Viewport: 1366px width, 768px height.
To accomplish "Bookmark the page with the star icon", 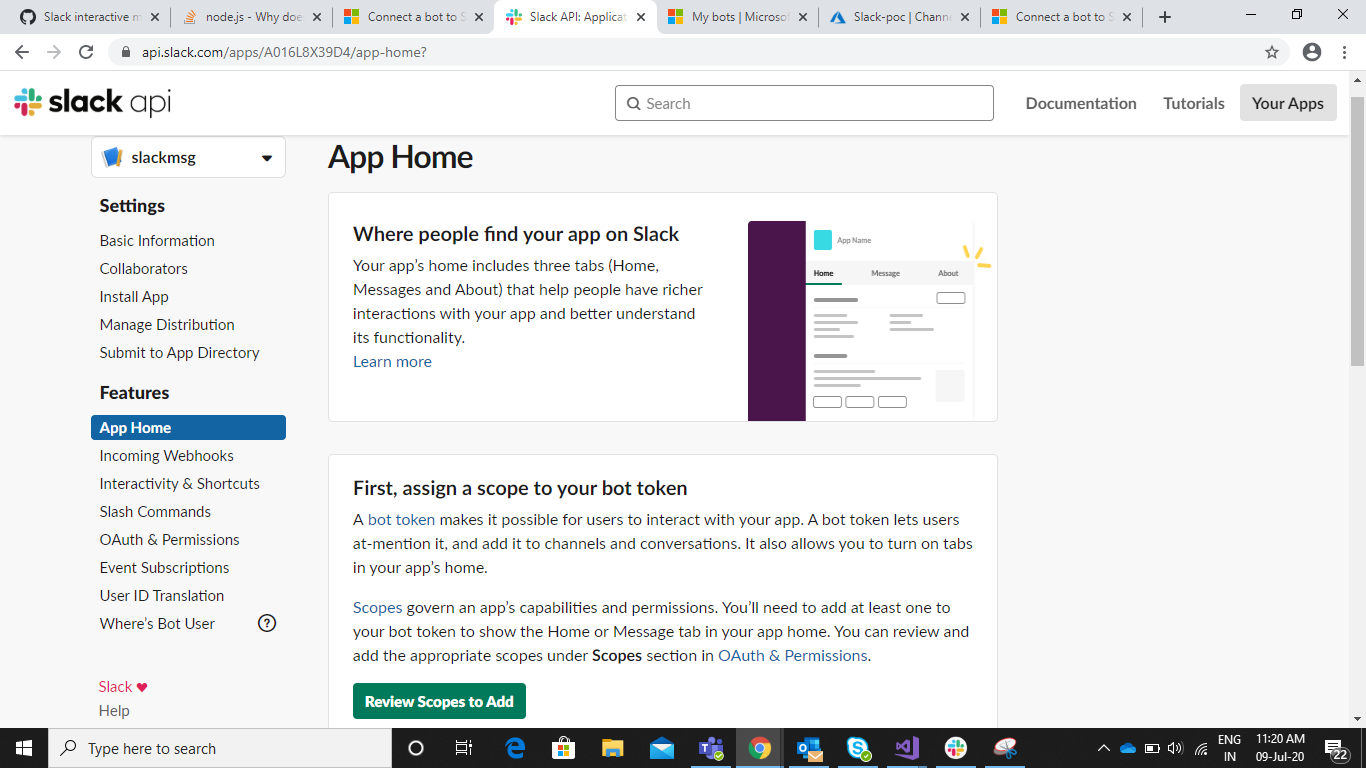I will [x=1270, y=51].
